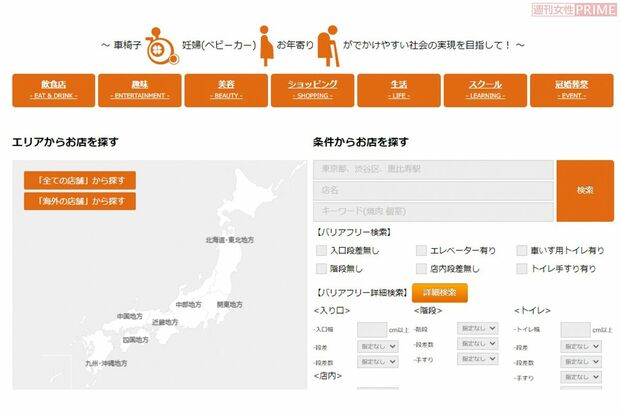Focus the area field with 東京都、渋谷区 placeholder
Viewport: 620px width, 413px height.
[433, 169]
